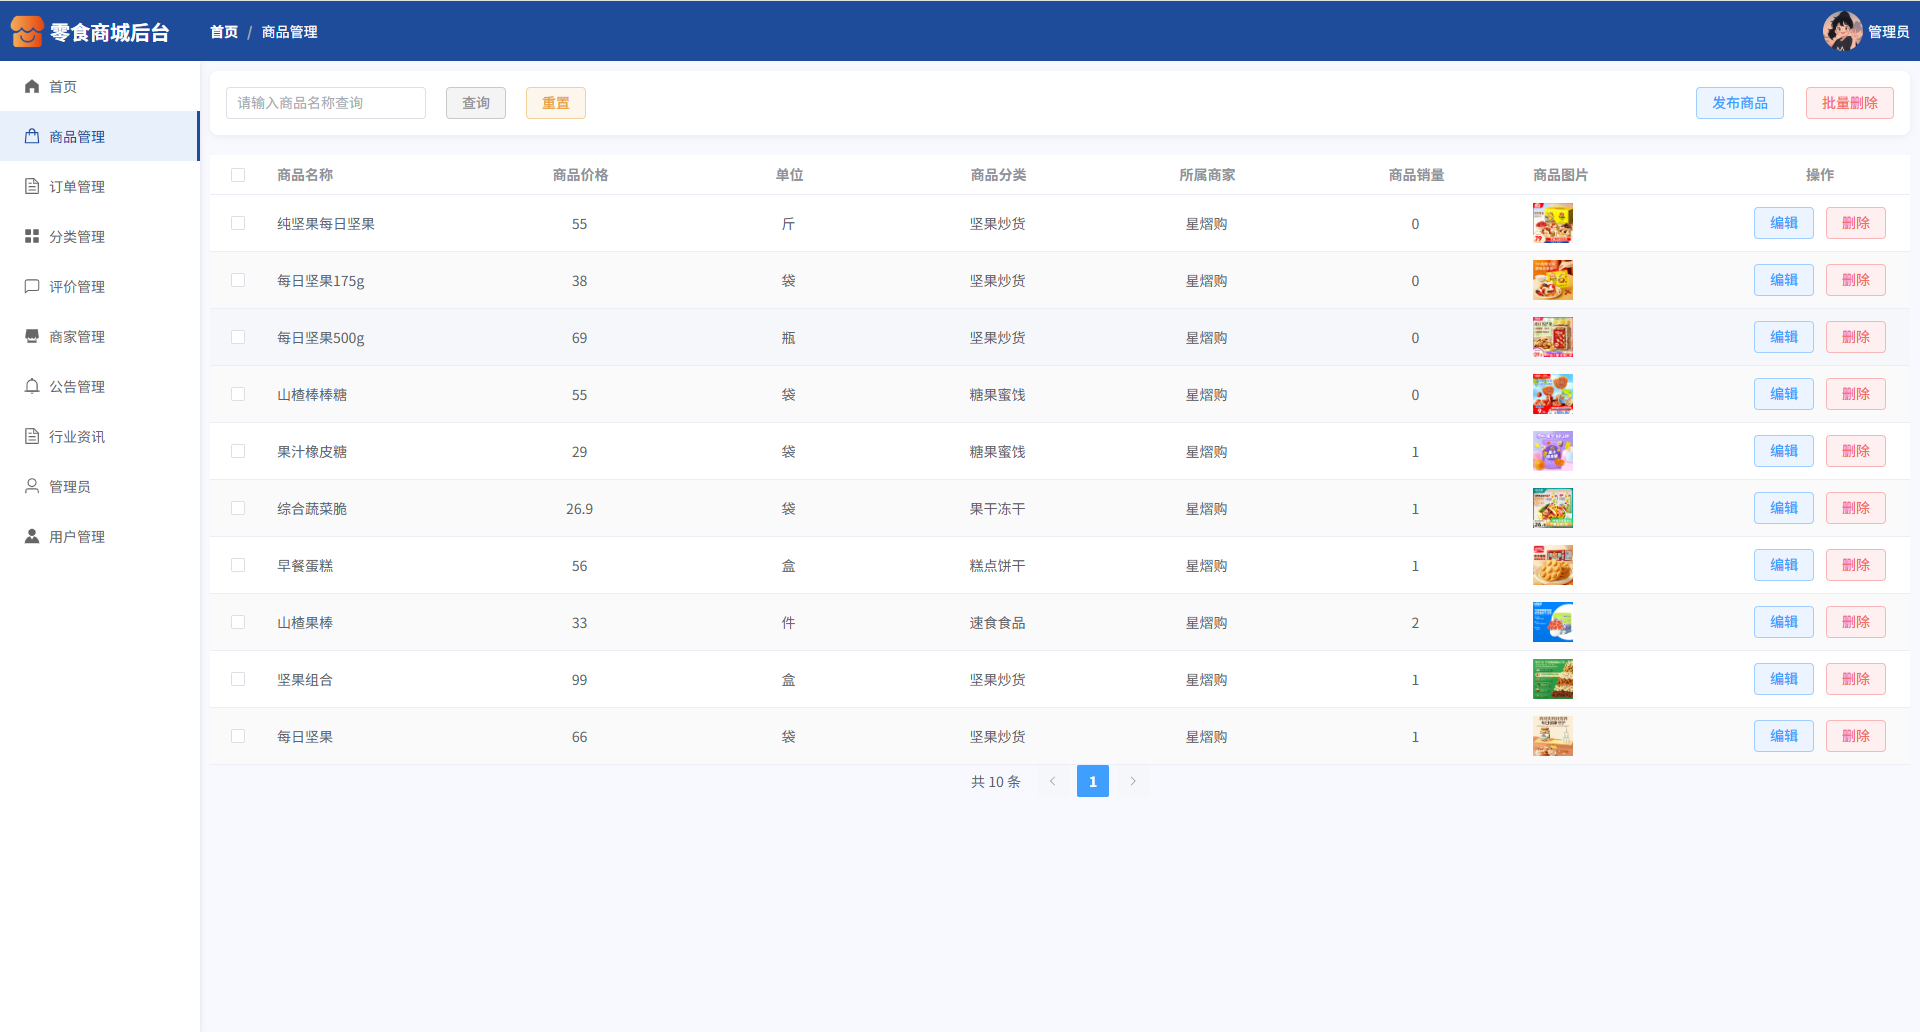1920x1032 pixels.
Task: Check the checkbox for 纯坚果每日坚果 row
Action: (238, 224)
